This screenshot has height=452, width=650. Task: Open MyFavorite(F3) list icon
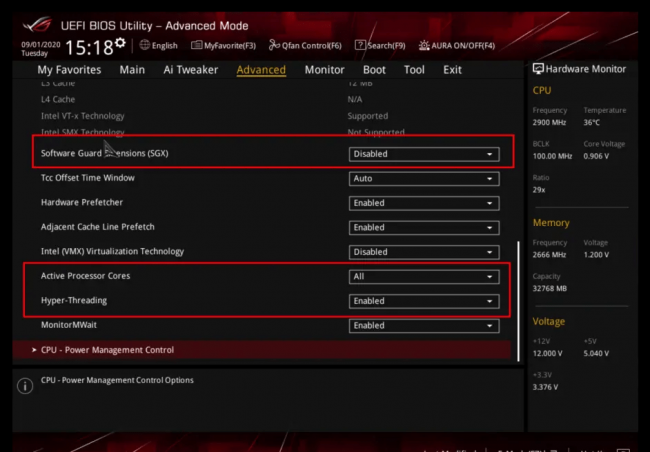(196, 45)
